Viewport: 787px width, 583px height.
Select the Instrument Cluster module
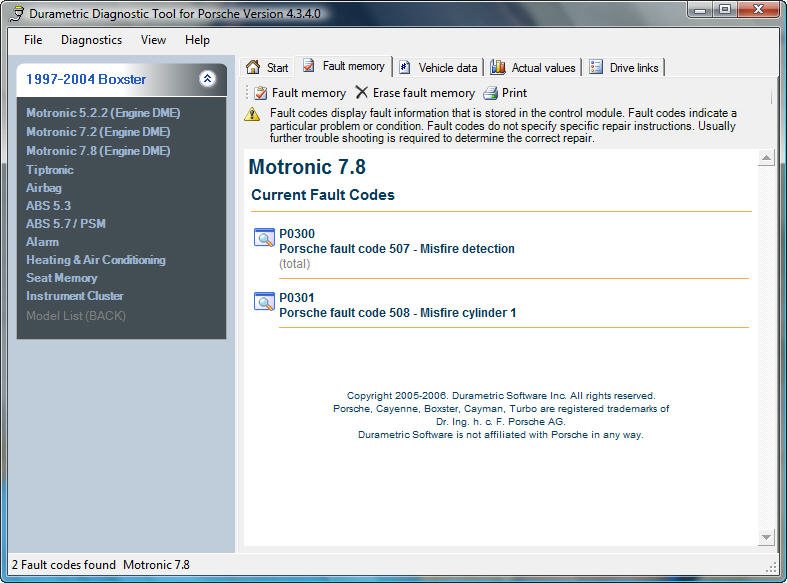74,296
